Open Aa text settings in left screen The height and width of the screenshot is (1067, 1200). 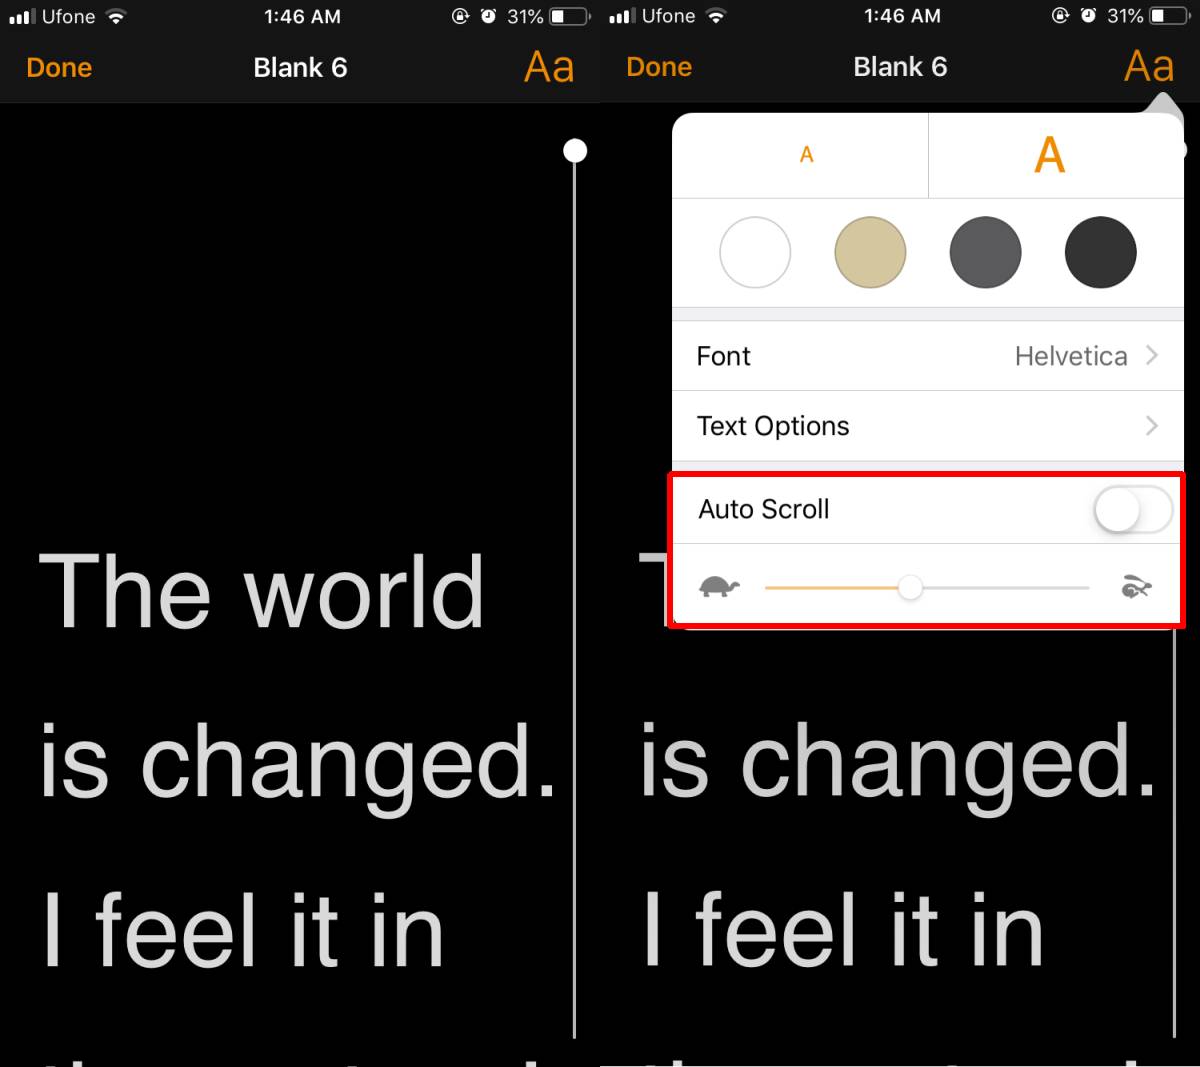(549, 67)
